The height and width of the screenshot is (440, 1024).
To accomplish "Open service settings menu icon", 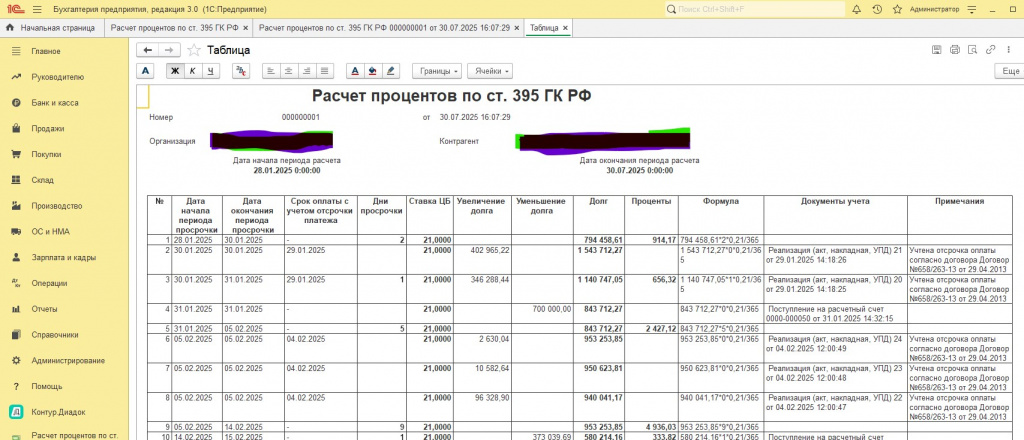I will click(972, 10).
